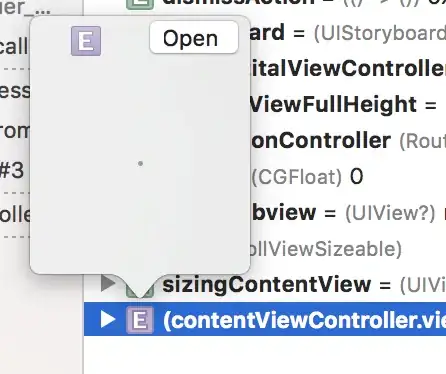Click empty area below the variables list
The height and width of the screenshot is (374, 446).
[x=265, y=355]
